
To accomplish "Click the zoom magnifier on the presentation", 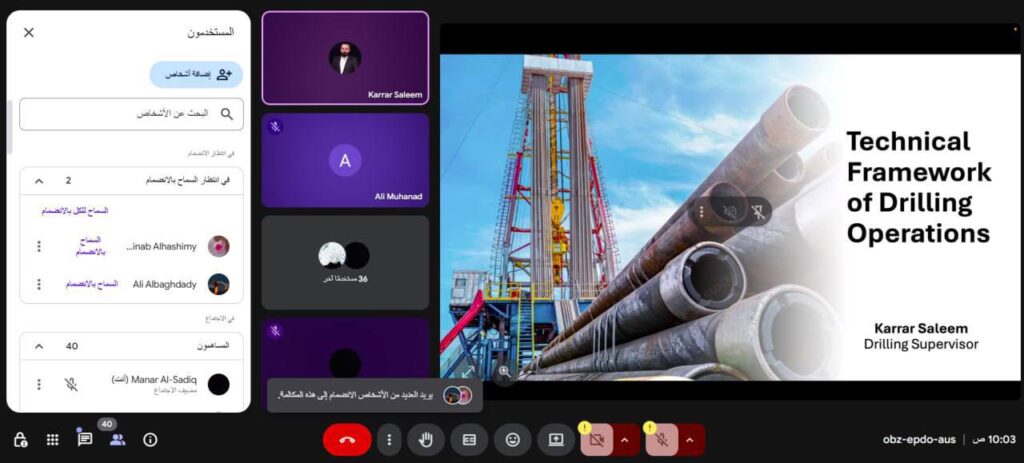I will pyautogui.click(x=504, y=372).
